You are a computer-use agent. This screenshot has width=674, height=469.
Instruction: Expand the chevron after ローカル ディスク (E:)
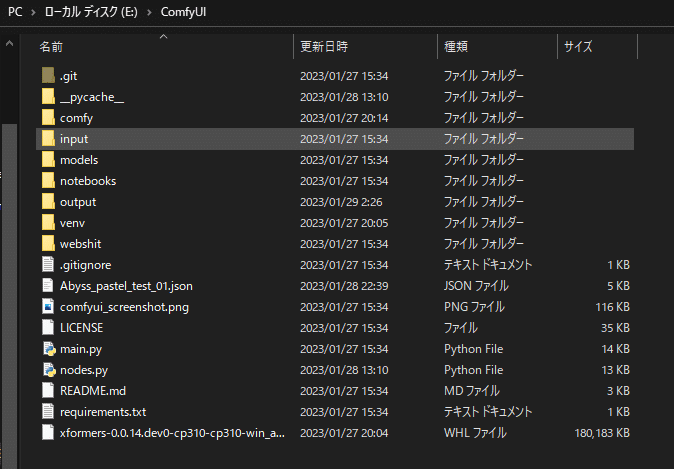(x=149, y=12)
